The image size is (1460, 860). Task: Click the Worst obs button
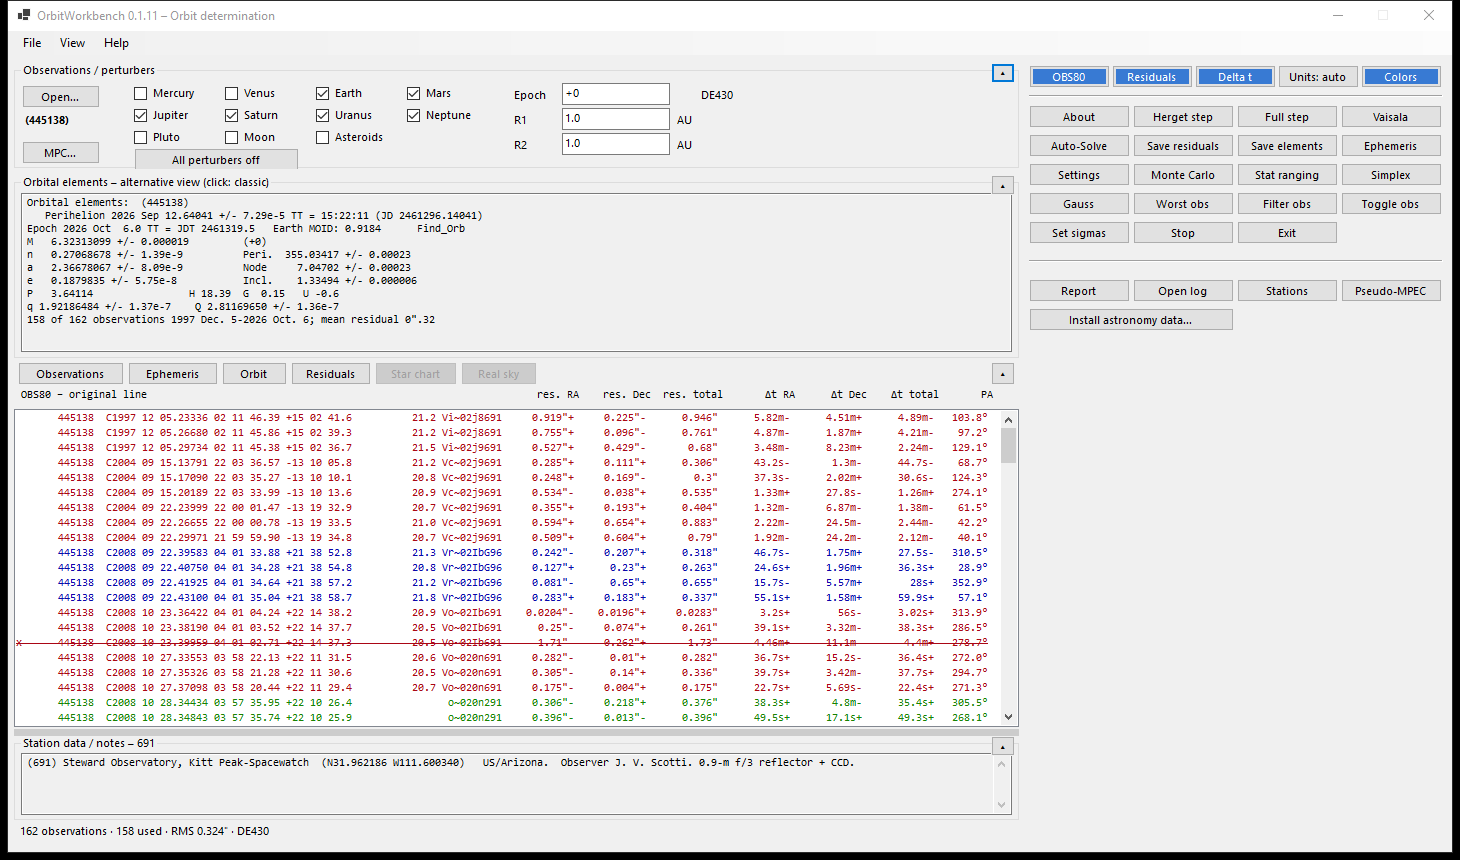point(1183,204)
